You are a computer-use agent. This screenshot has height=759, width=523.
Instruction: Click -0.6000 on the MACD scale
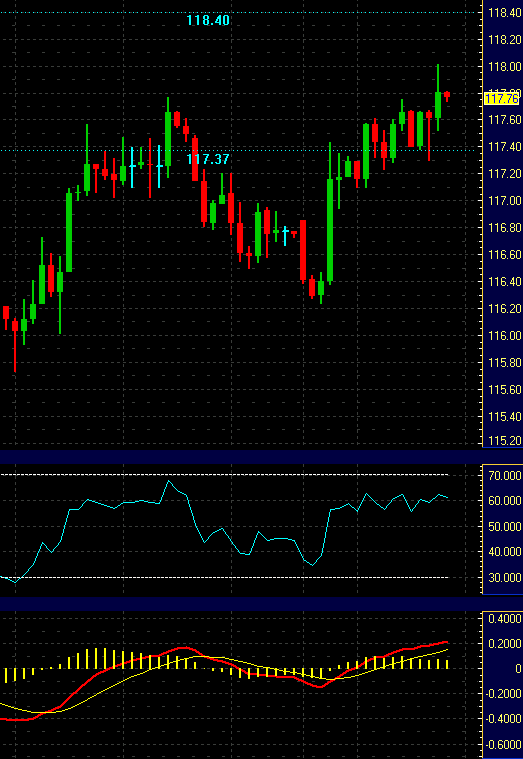(504, 744)
